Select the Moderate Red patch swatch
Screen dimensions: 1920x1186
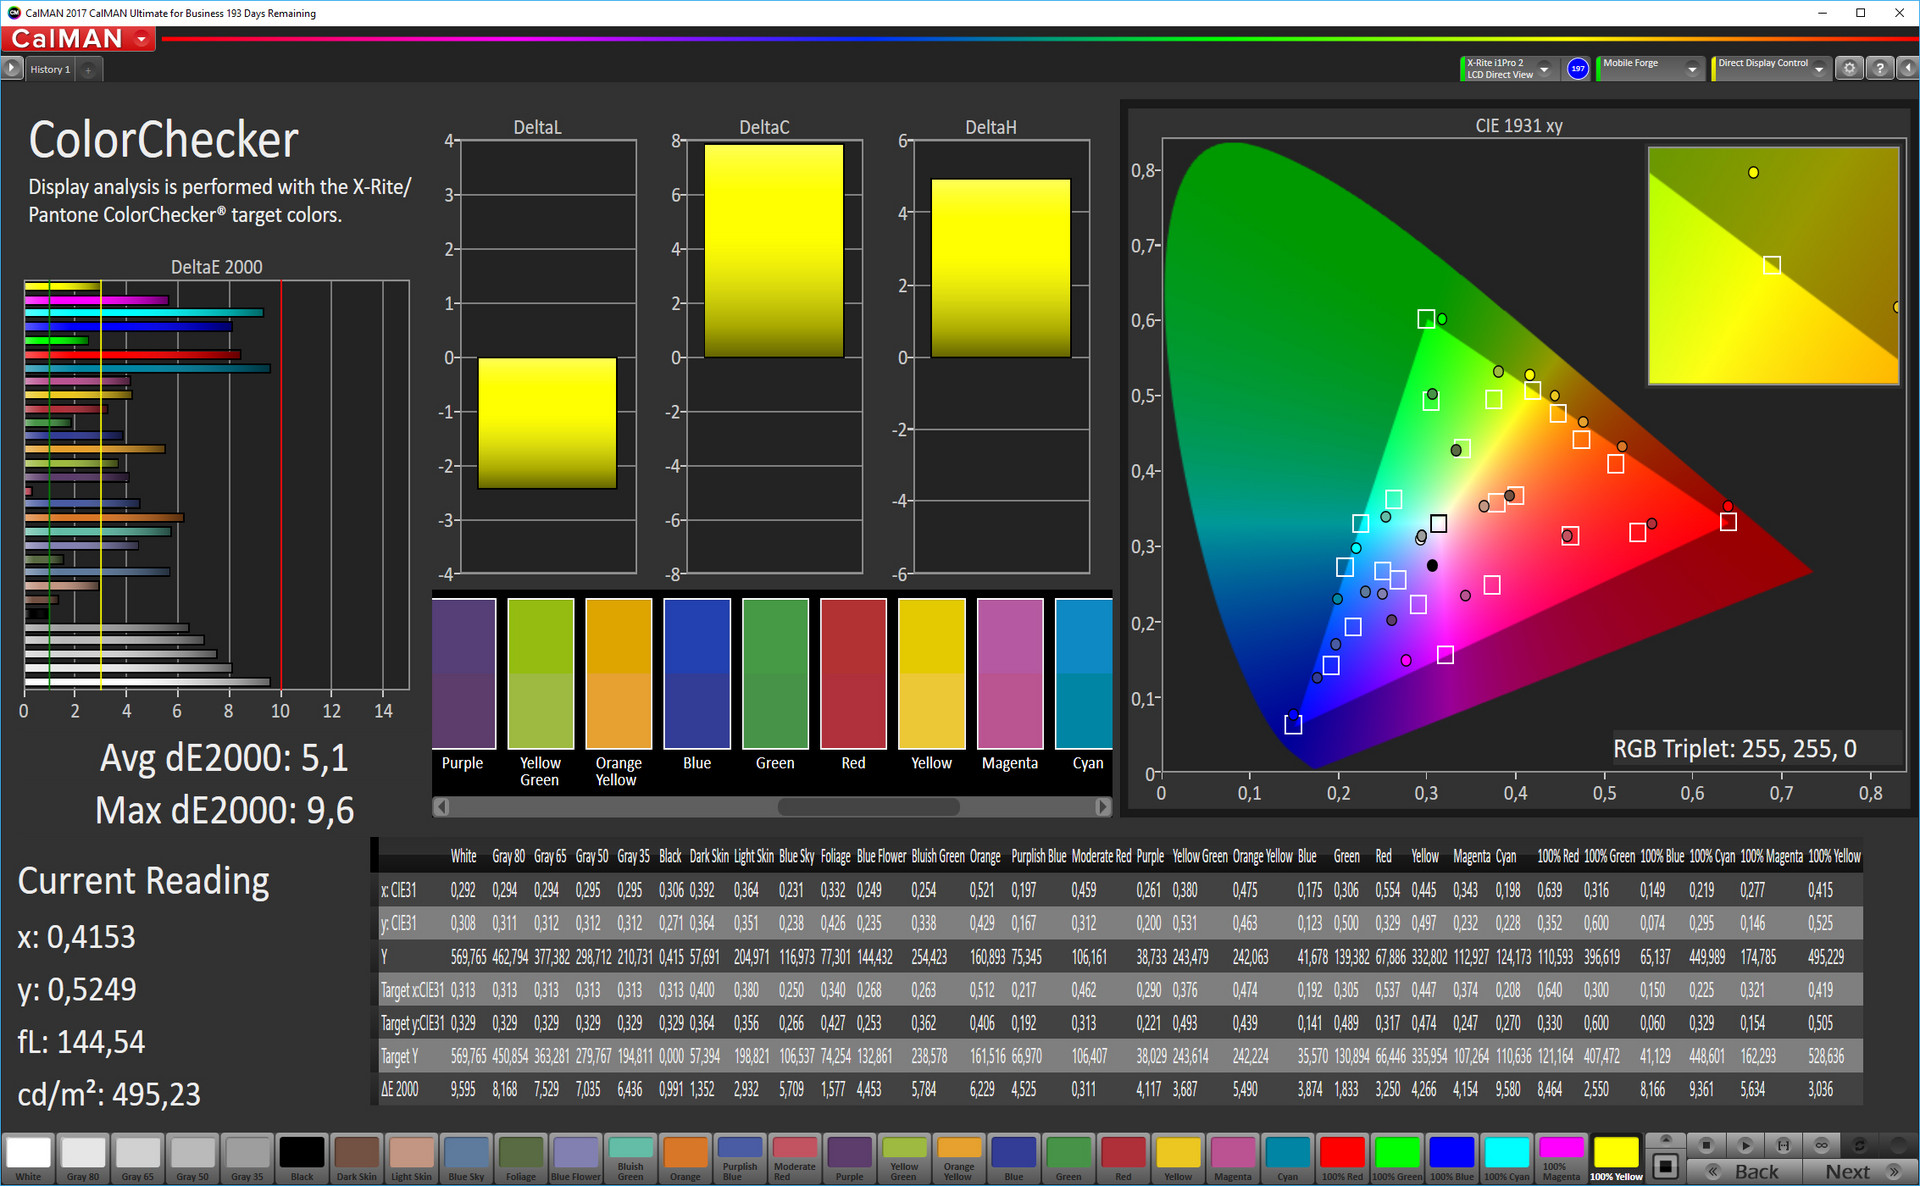[x=795, y=1158]
